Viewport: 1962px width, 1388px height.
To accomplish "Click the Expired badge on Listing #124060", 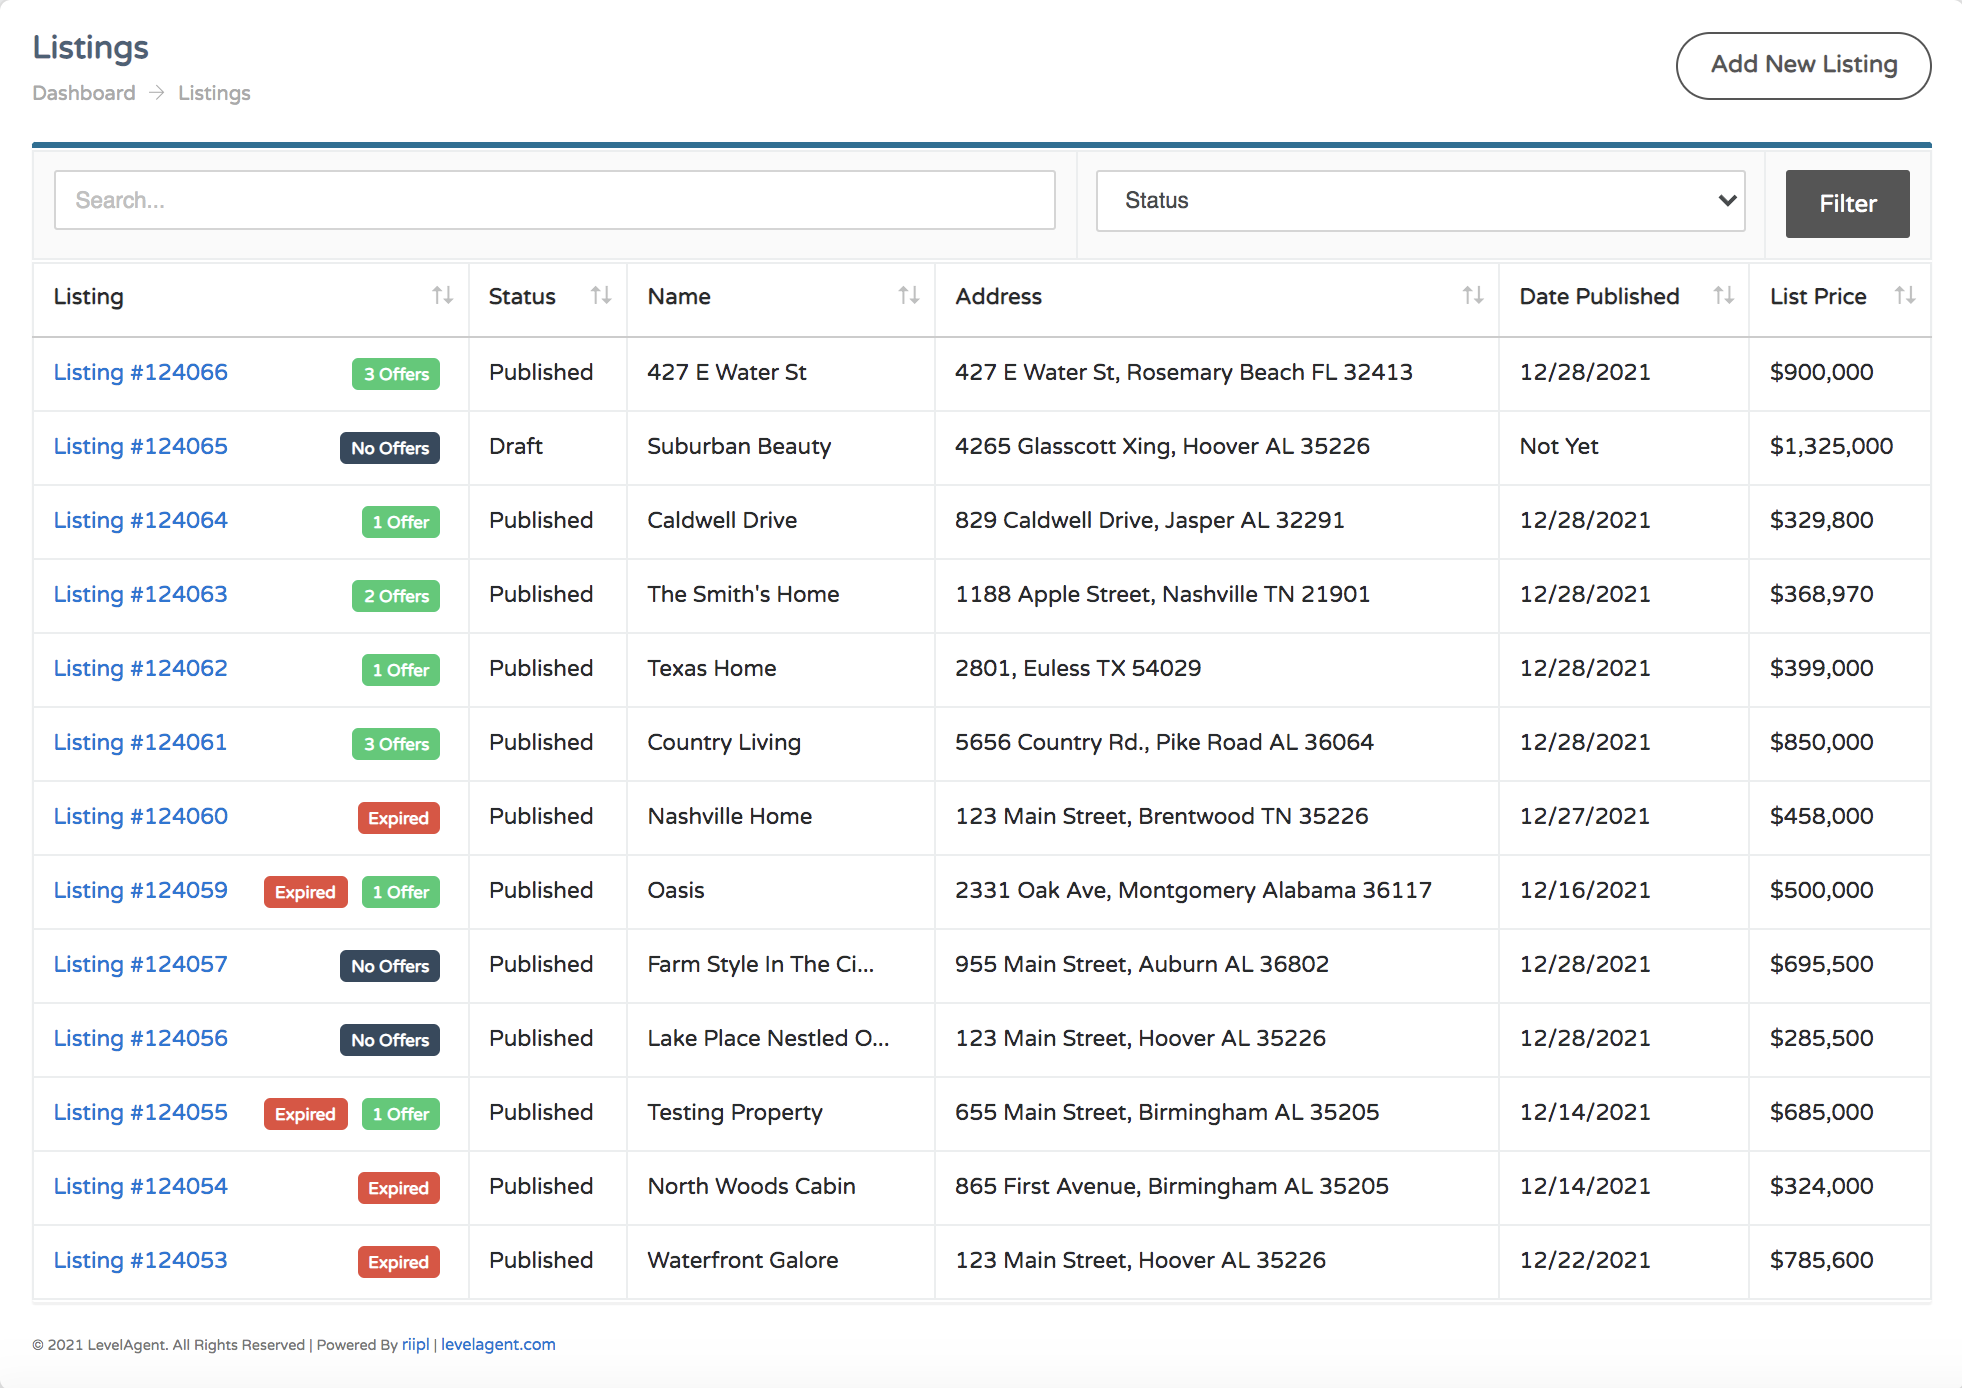I will coord(399,818).
